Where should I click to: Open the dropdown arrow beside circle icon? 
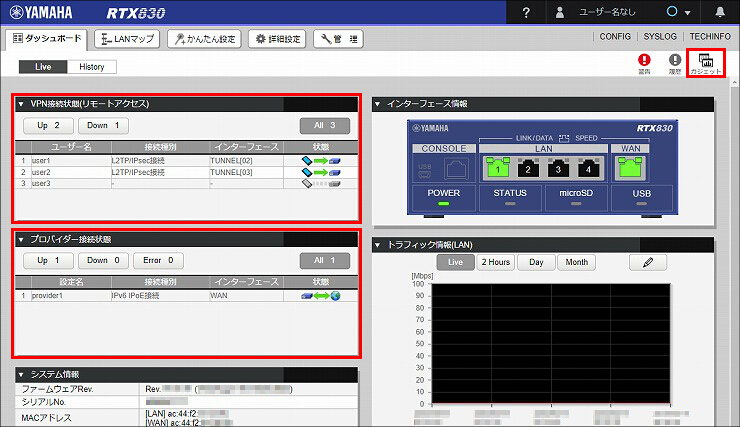click(x=687, y=13)
